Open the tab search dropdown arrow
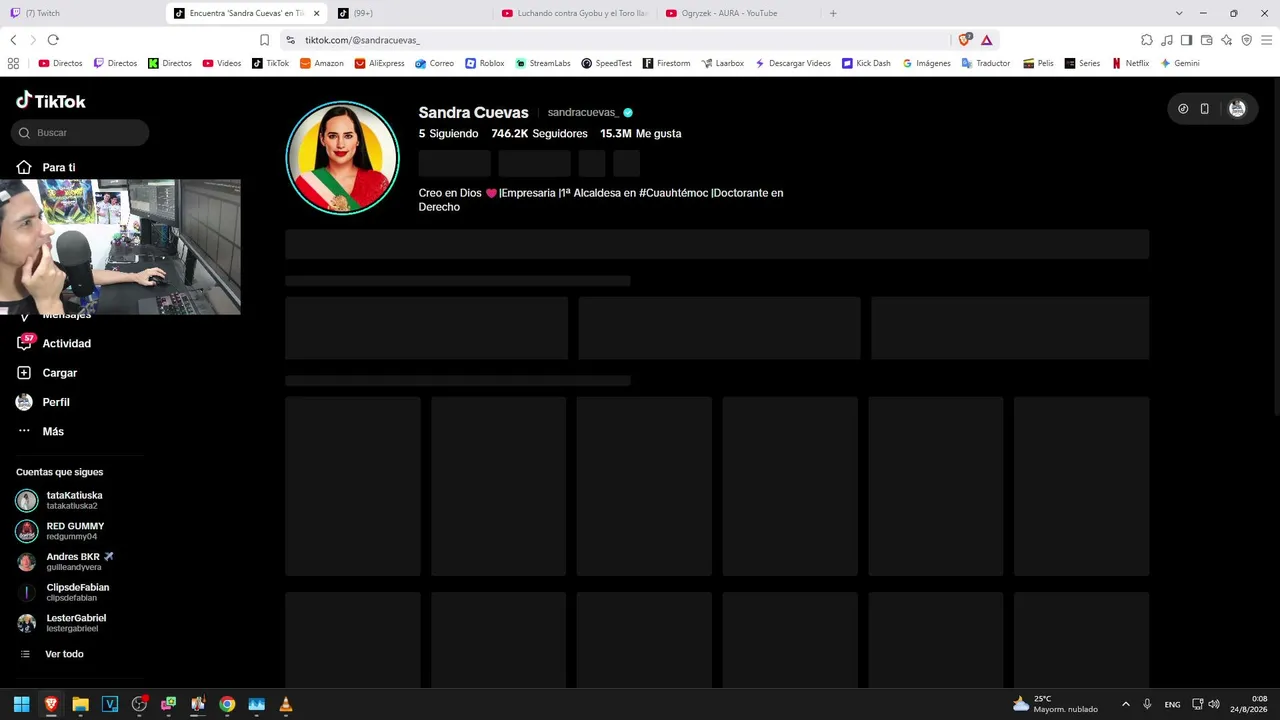 pos(1179,13)
